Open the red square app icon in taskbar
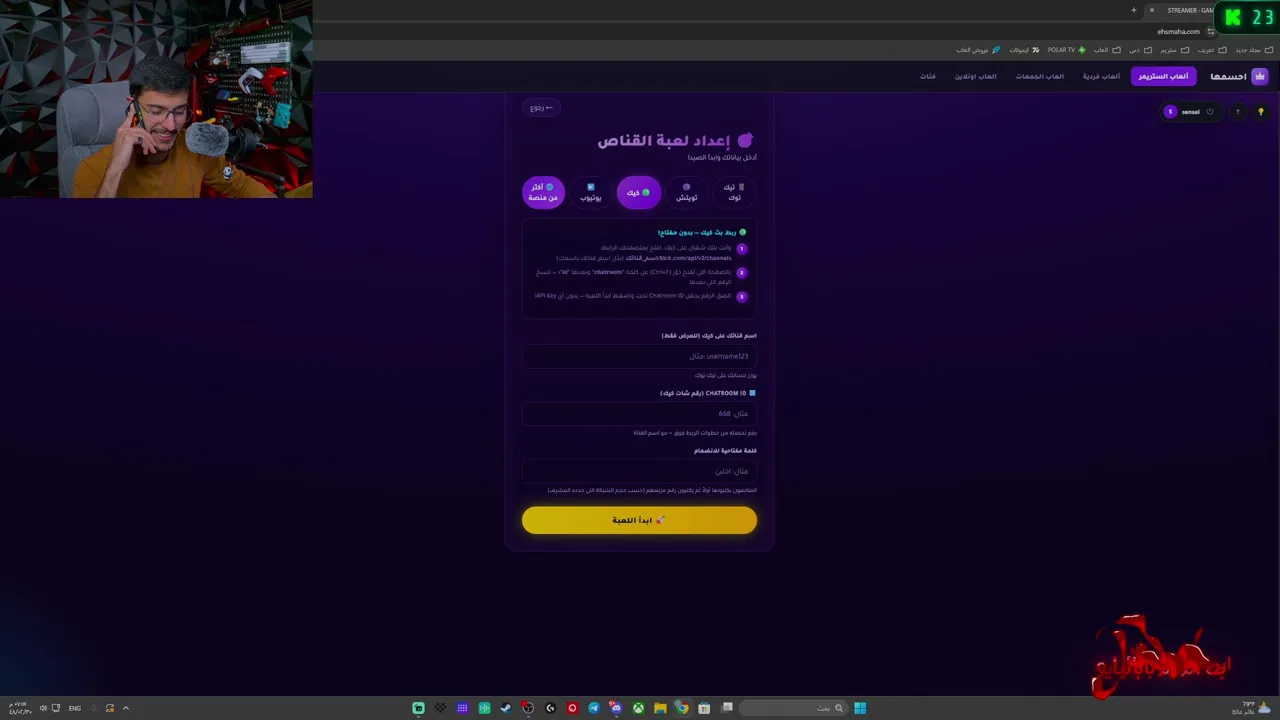The width and height of the screenshot is (1280, 720). (x=572, y=708)
